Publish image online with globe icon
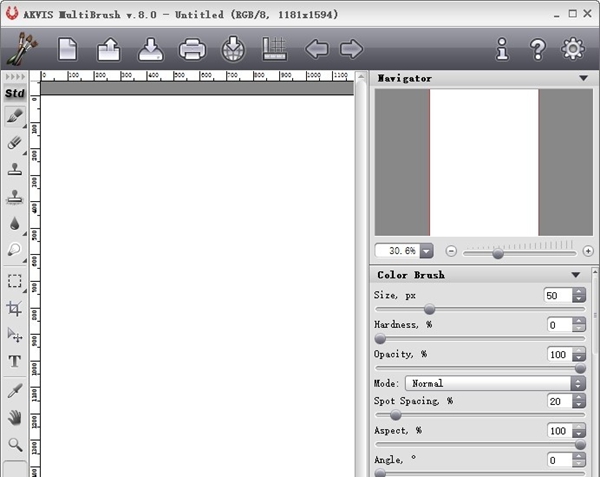 233,49
